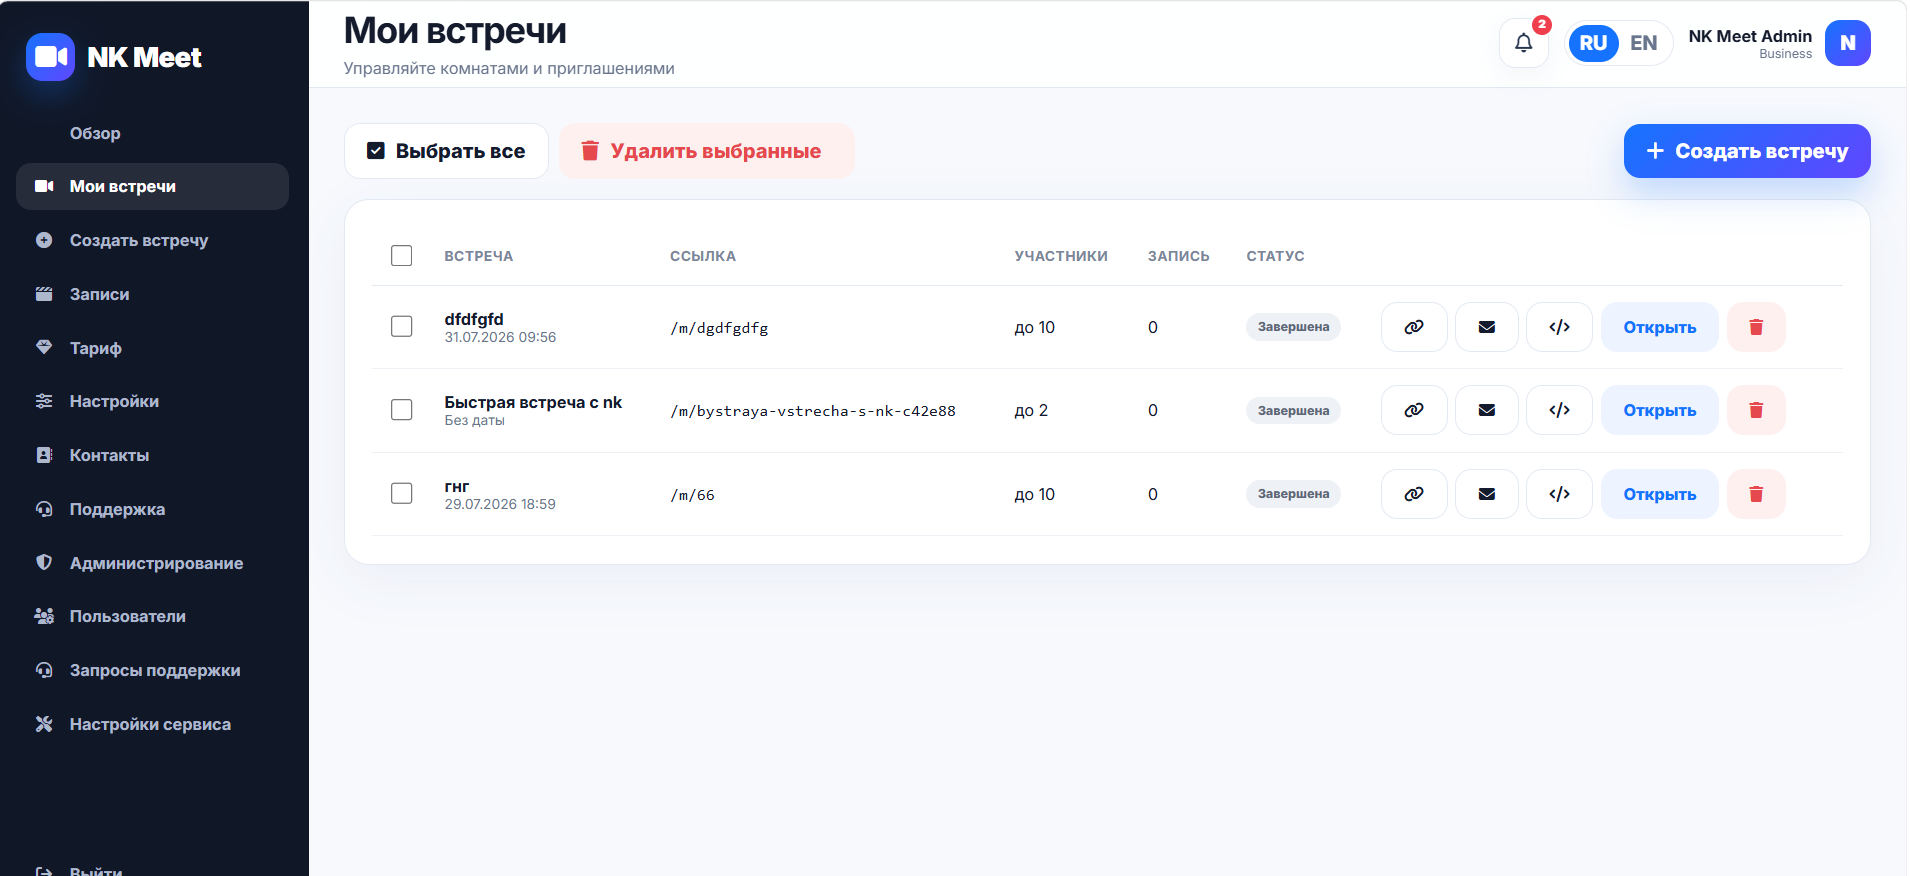1910x876 pixels.
Task: Click link text /m/bystraya-vstrecha-s-nk-c42e88
Action: pyautogui.click(x=813, y=411)
